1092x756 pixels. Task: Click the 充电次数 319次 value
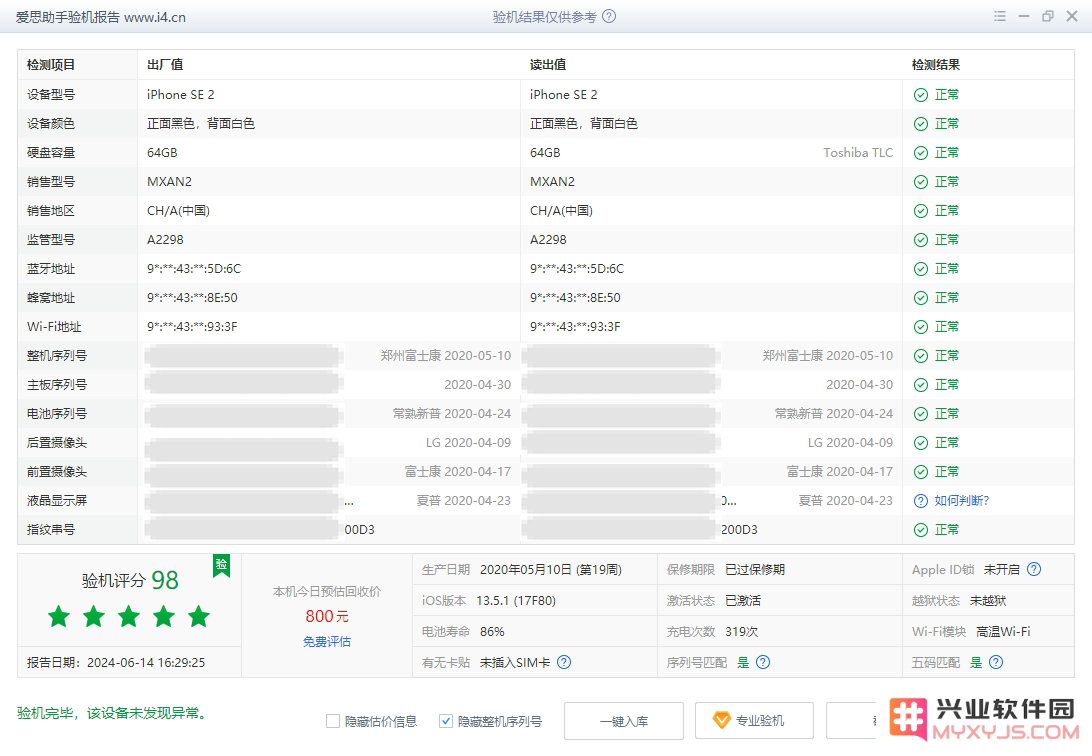[x=742, y=631]
